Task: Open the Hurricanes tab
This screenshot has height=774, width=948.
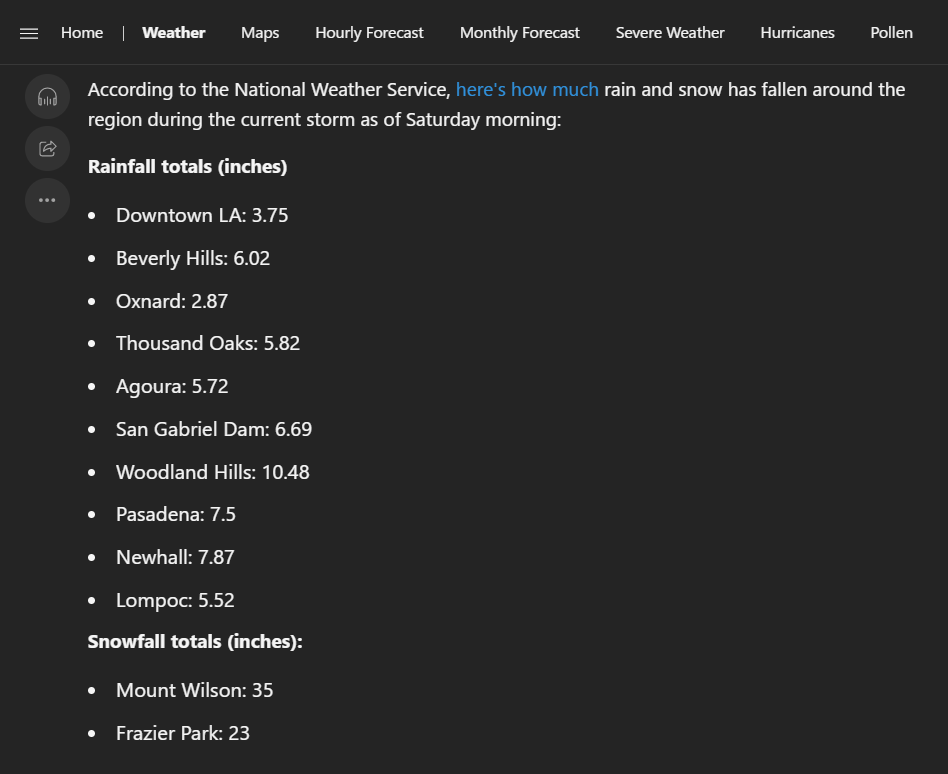Action: pyautogui.click(x=797, y=33)
